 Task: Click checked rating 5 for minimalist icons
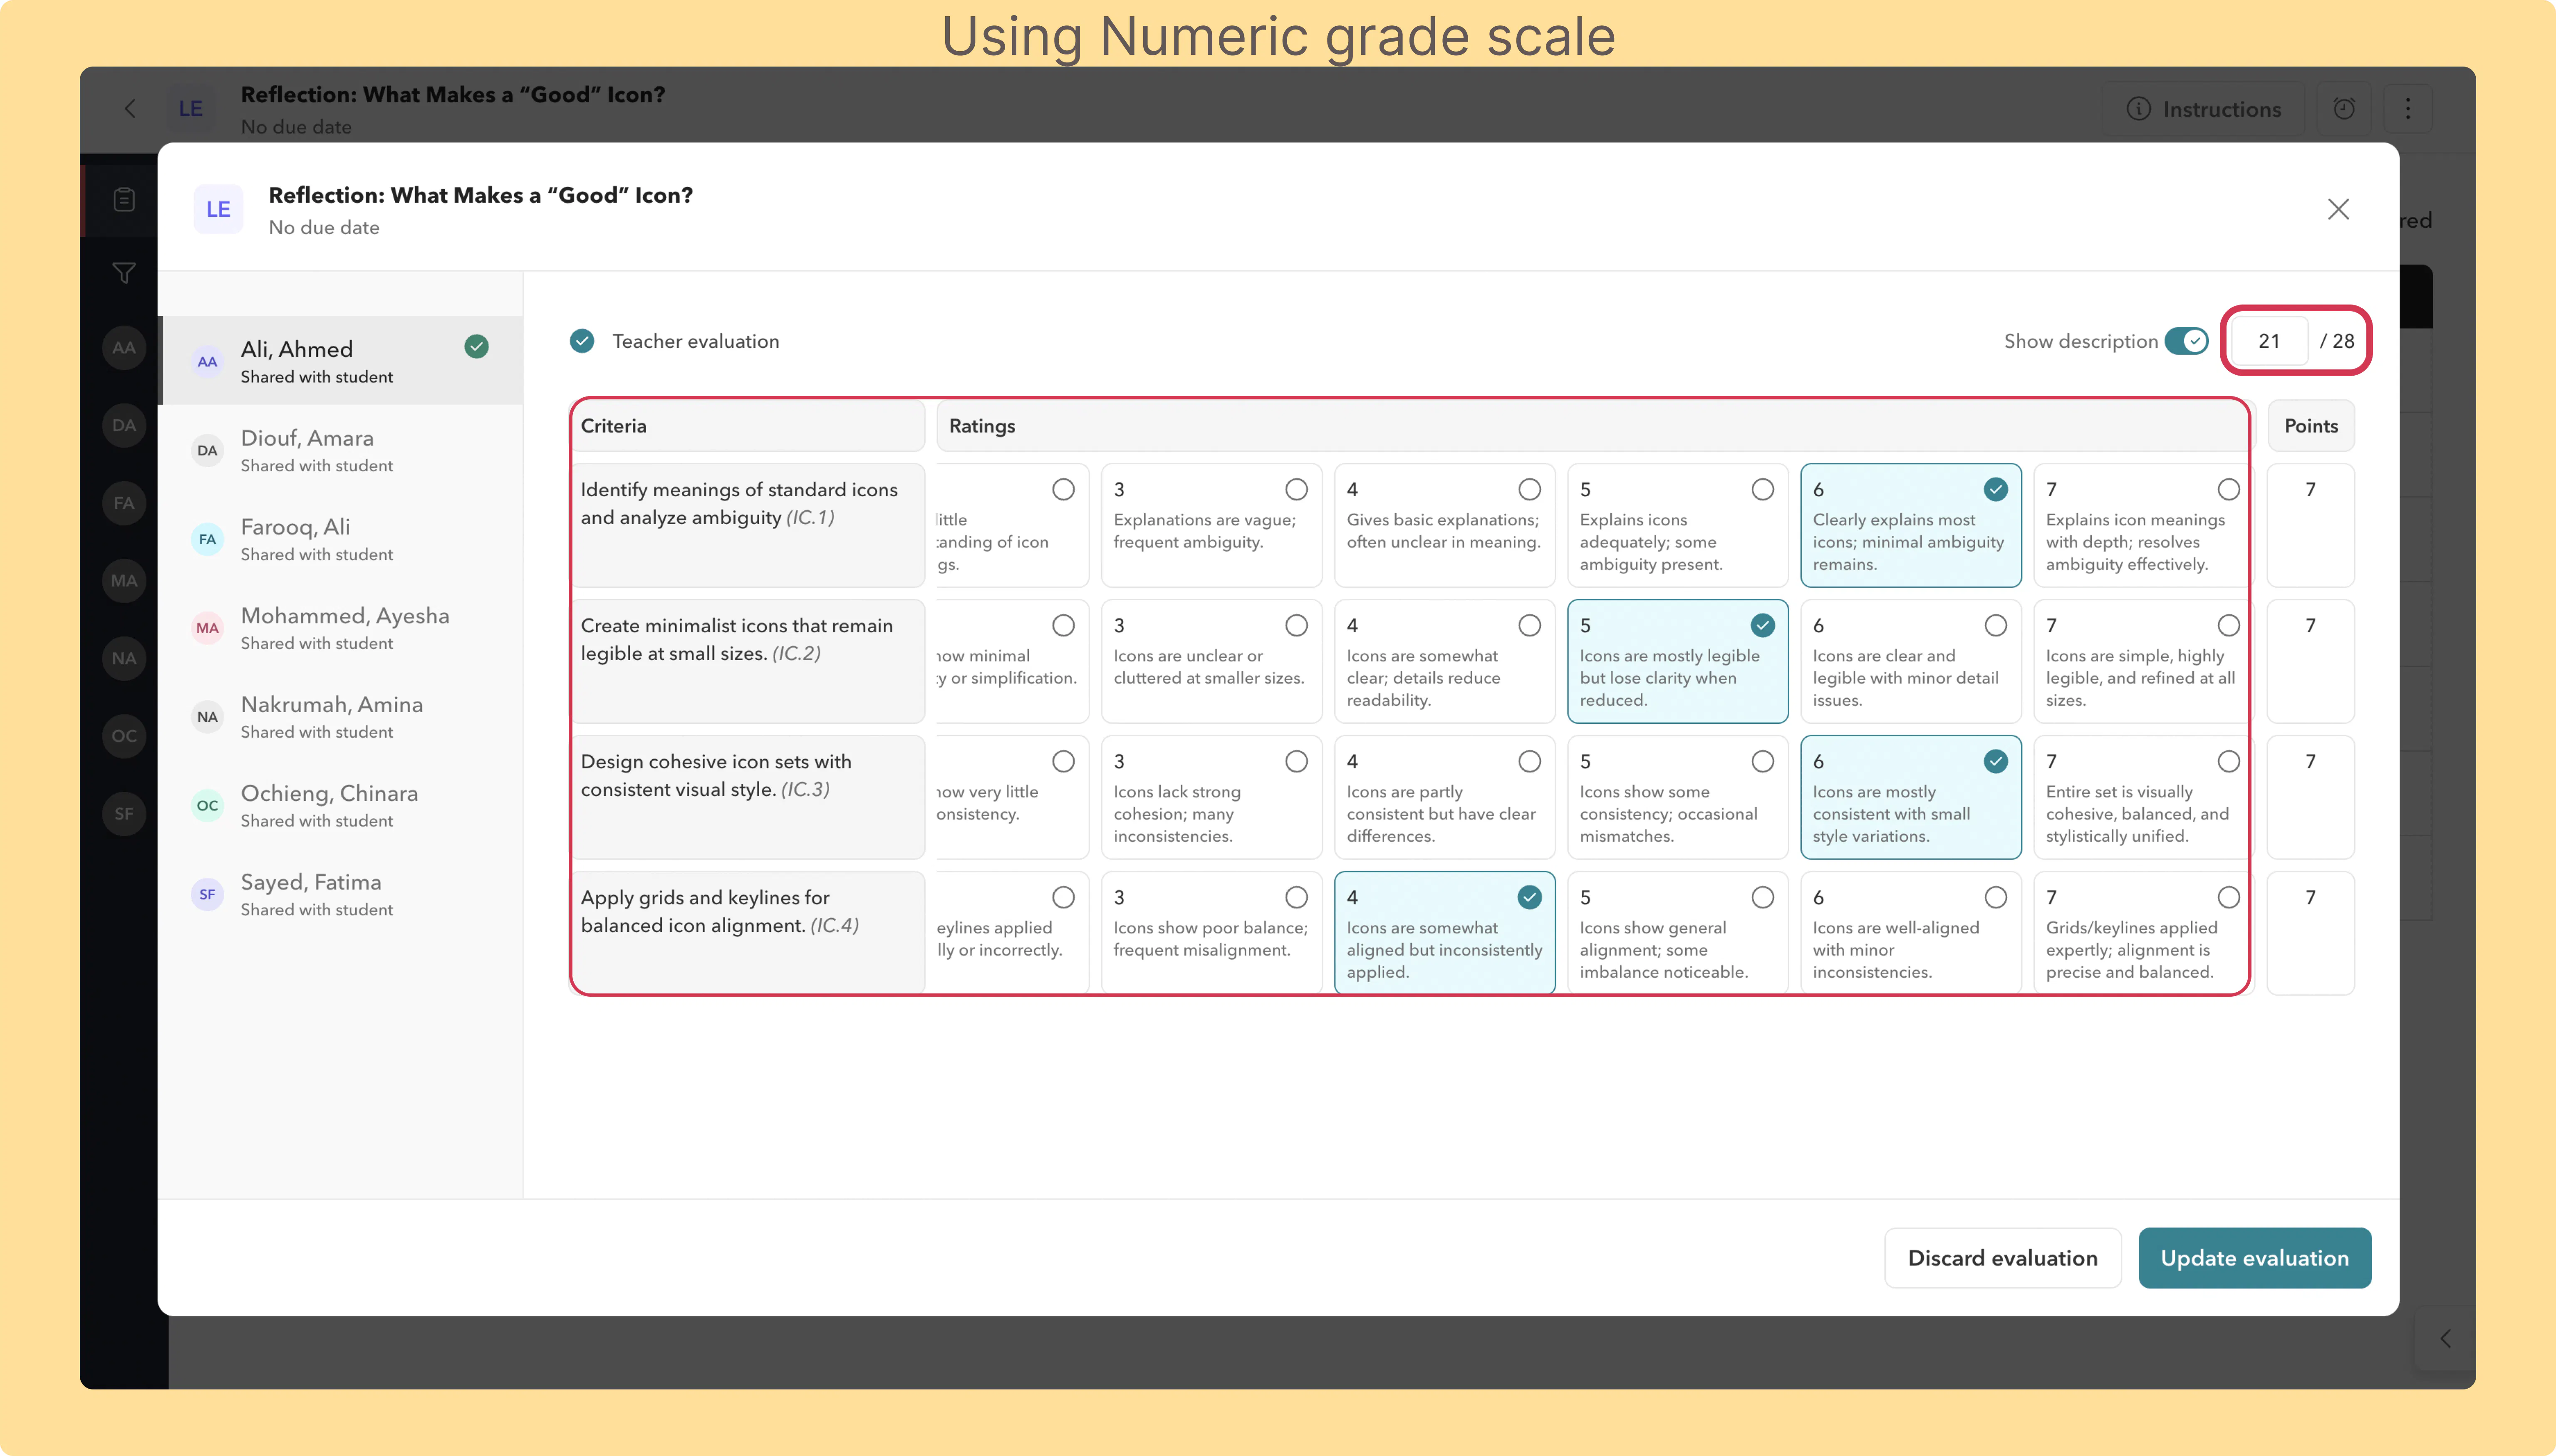point(1763,626)
